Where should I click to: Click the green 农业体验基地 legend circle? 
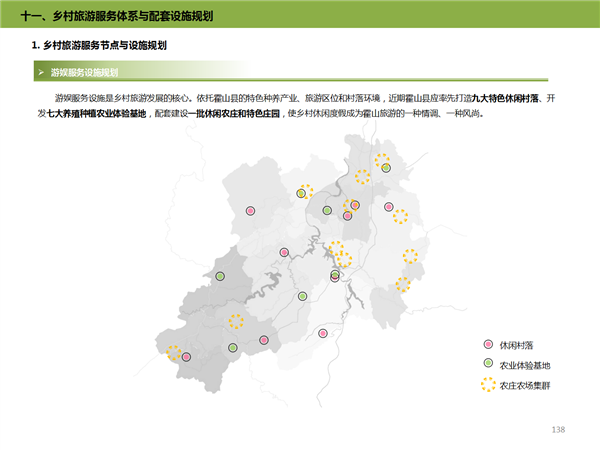[487, 363]
